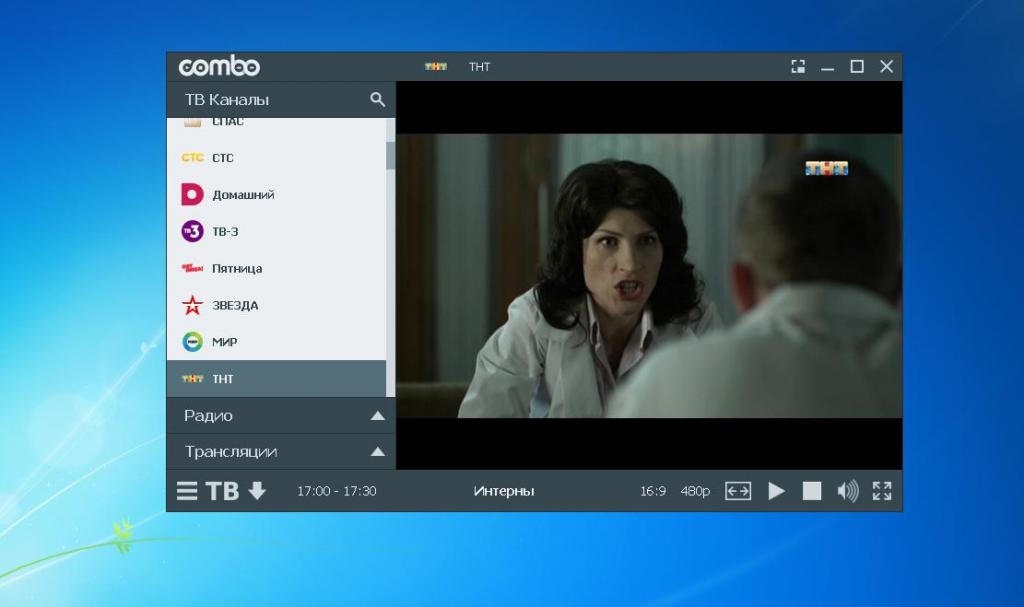
Task: Change the 16:9 aspect ratio
Action: pyautogui.click(x=652, y=491)
